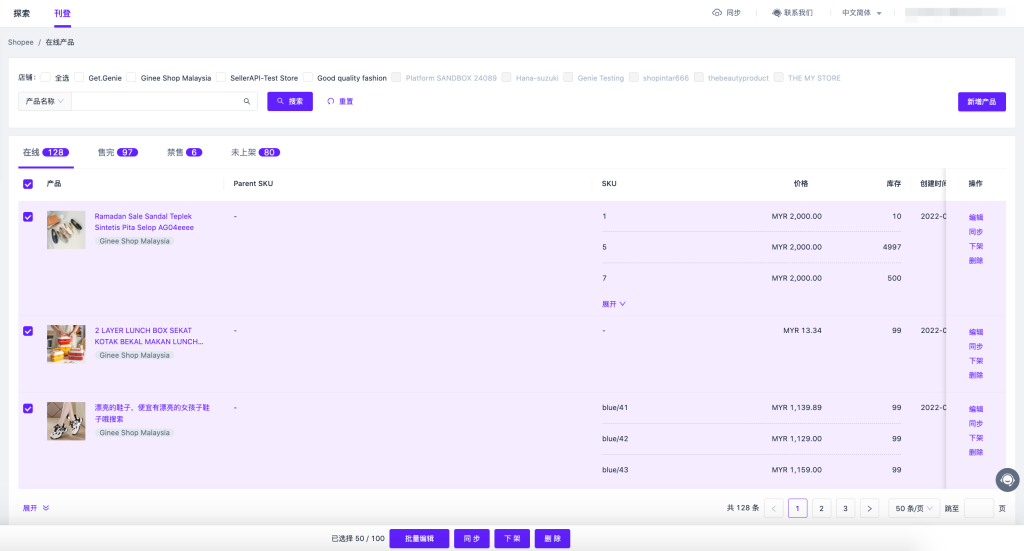Open the floating customer support chat icon
Screen dimensions: 1024x551
tap(1008, 480)
